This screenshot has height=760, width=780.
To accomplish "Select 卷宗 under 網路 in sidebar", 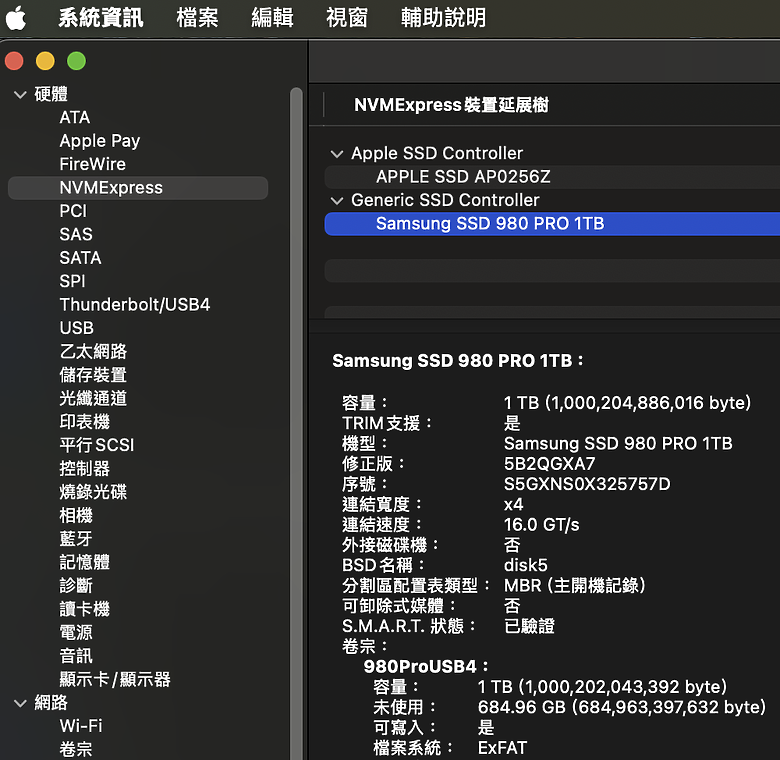I will 76,749.
